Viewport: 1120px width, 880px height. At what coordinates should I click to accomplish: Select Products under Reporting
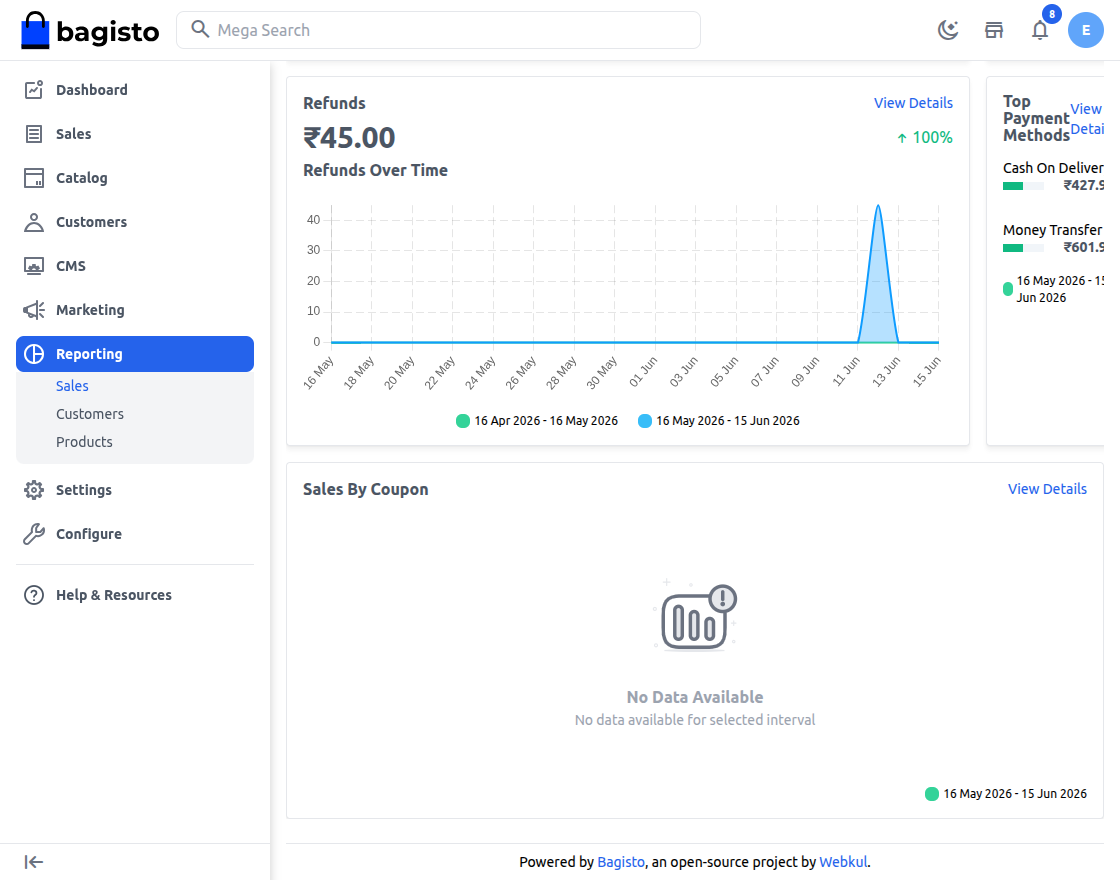pos(84,441)
